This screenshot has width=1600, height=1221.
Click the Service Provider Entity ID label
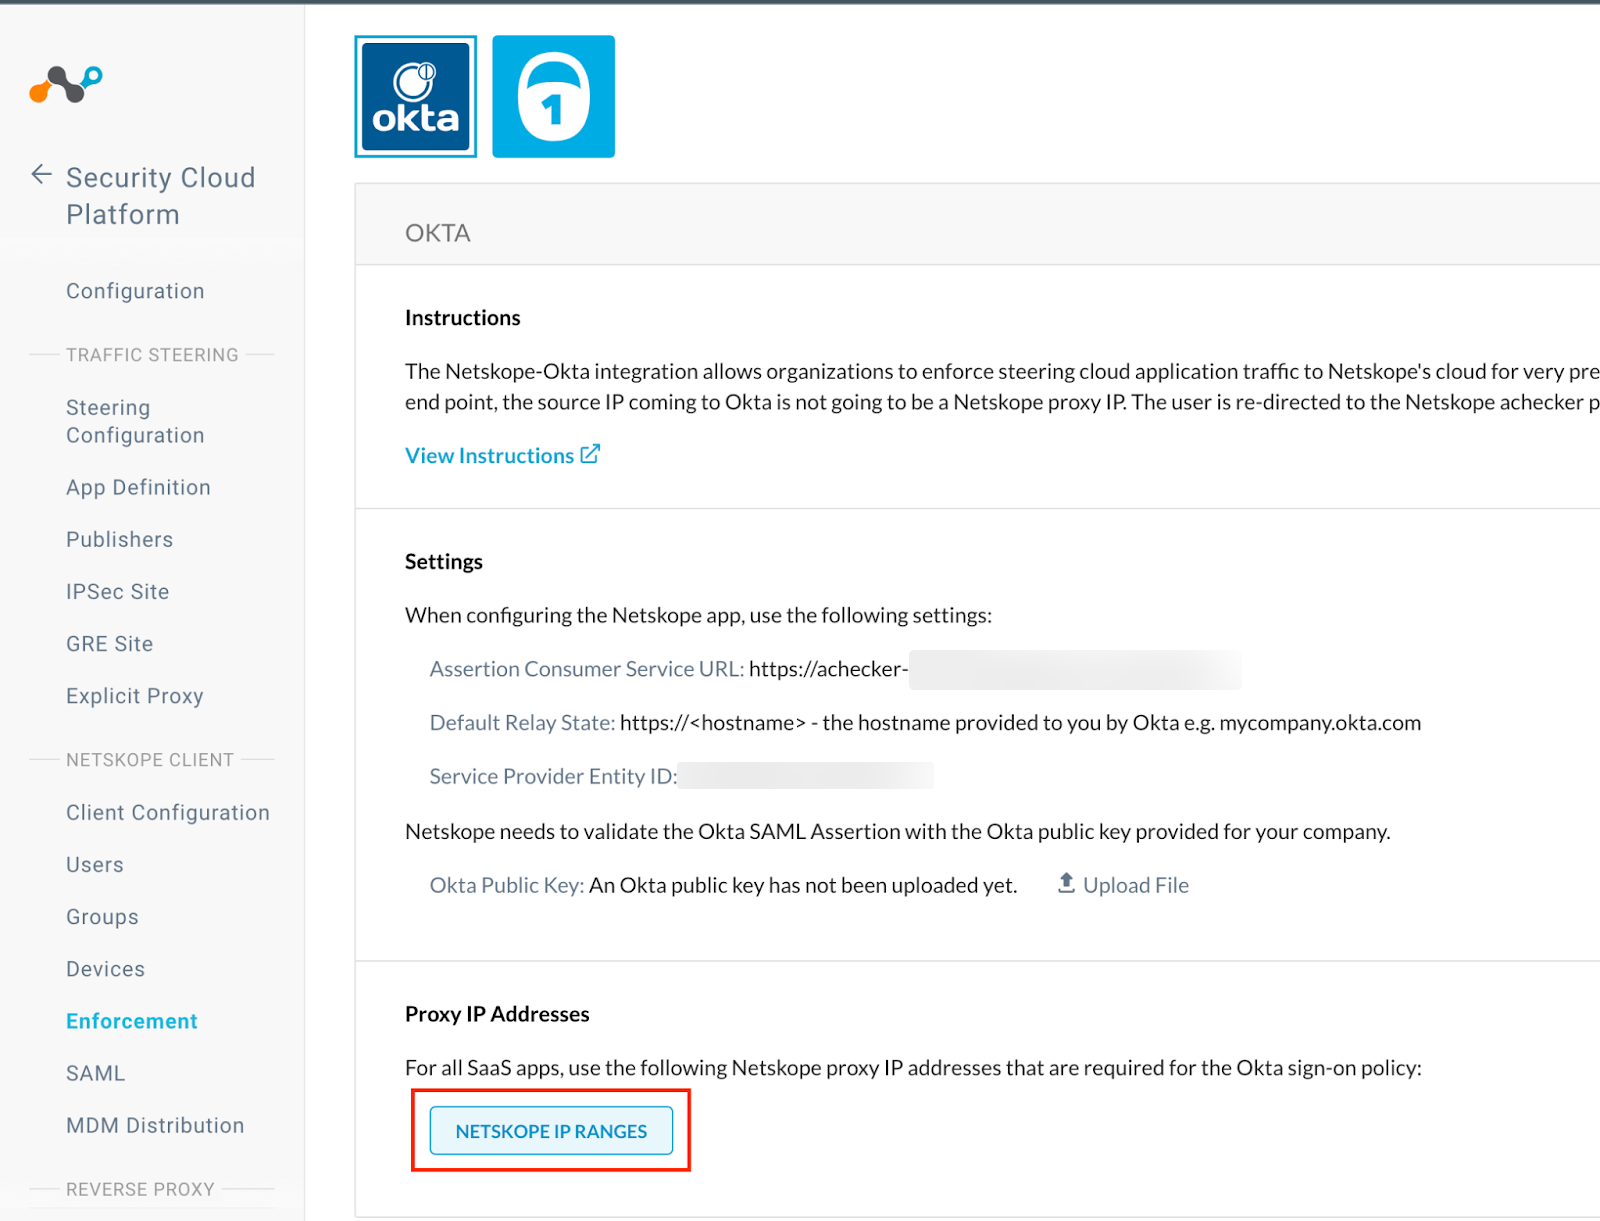point(553,776)
